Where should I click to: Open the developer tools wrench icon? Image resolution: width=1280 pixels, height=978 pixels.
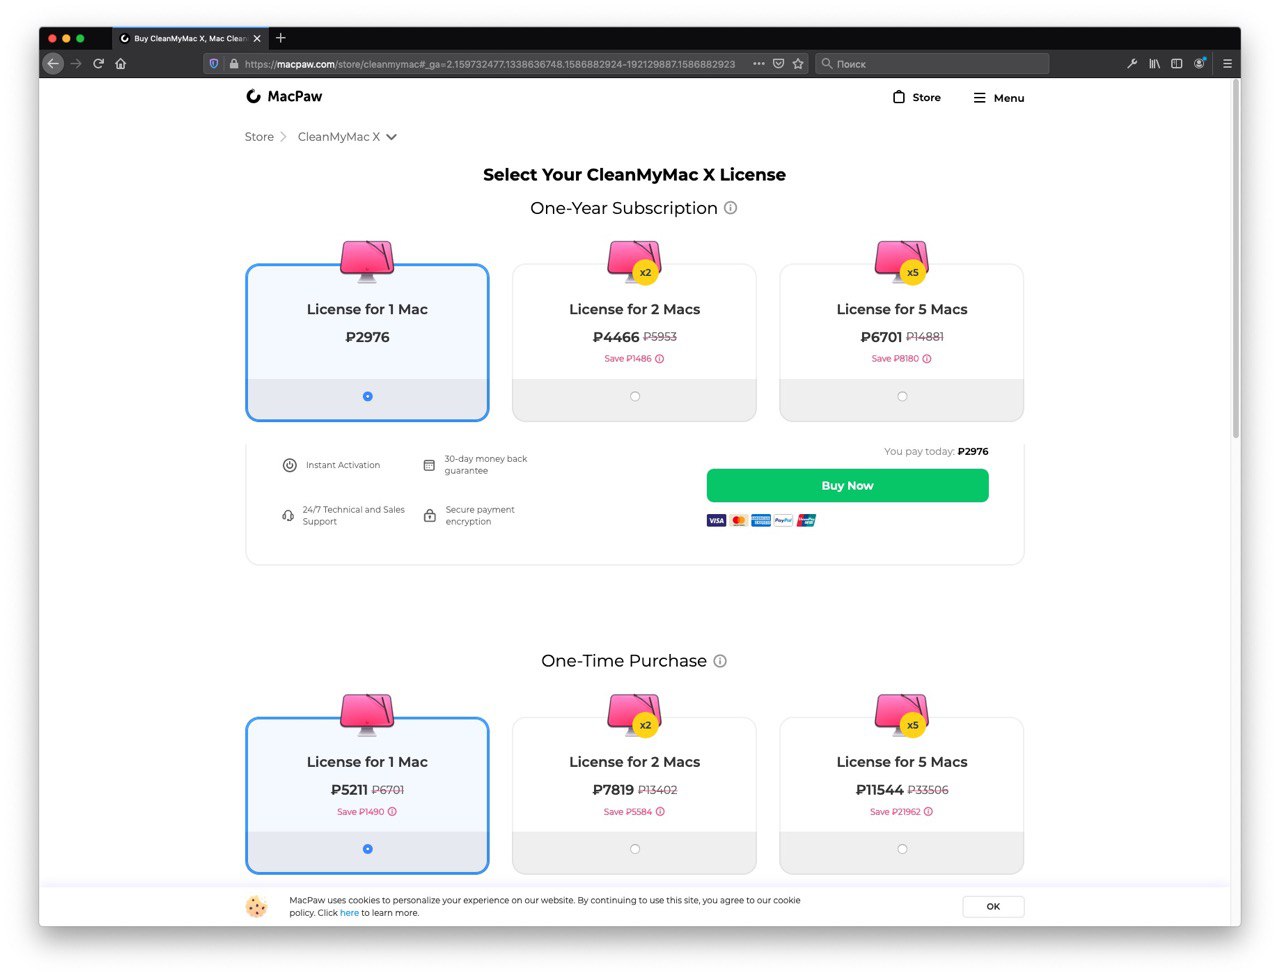point(1132,64)
